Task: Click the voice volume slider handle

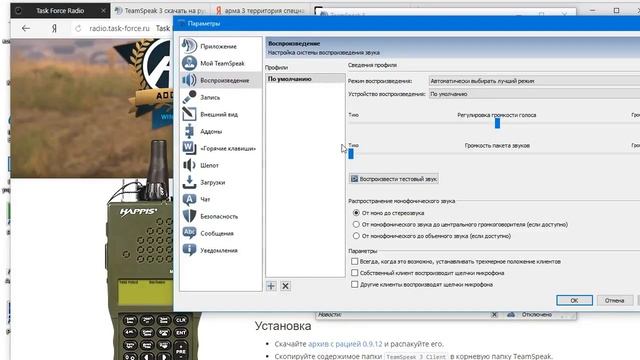Action: point(497,123)
